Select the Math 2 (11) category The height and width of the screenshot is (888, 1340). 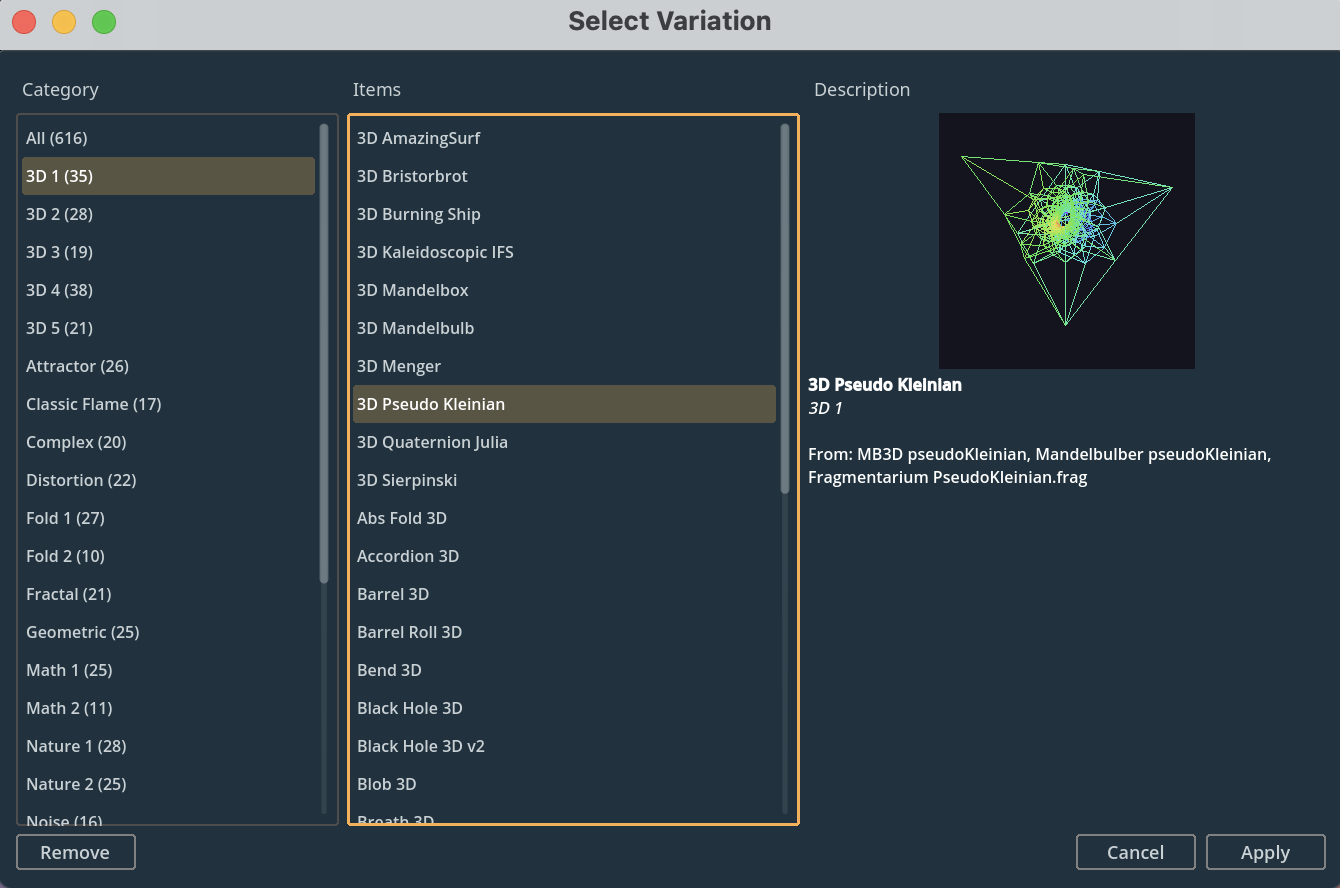[x=168, y=708]
